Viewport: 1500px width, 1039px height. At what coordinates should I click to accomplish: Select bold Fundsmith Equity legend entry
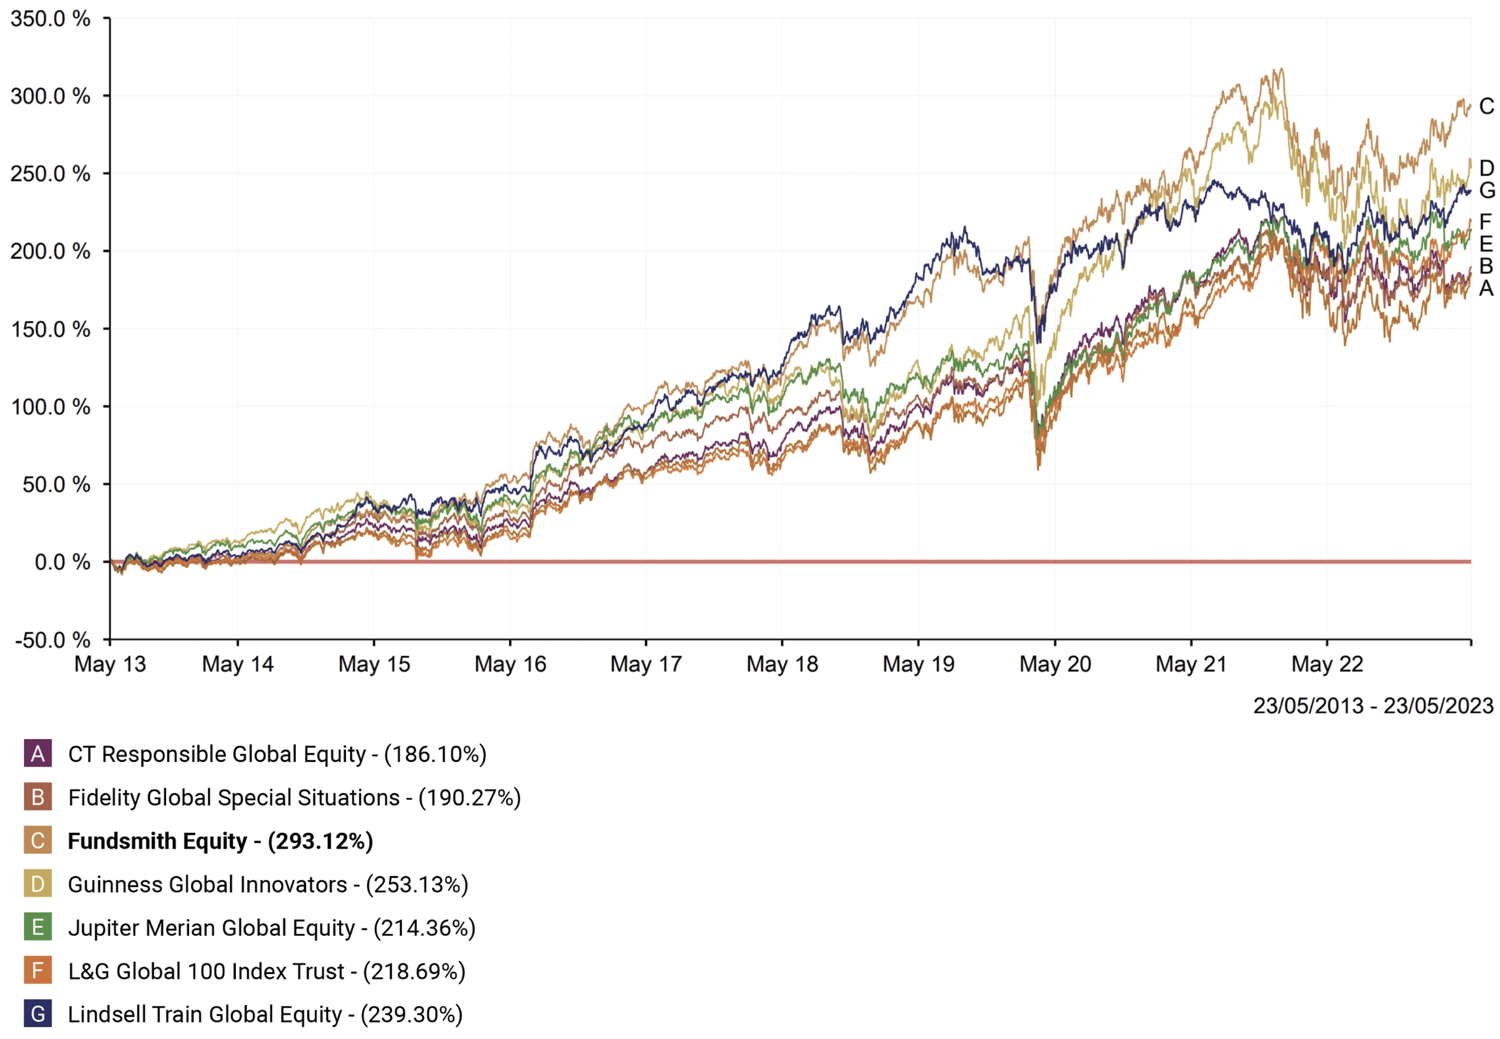(220, 841)
